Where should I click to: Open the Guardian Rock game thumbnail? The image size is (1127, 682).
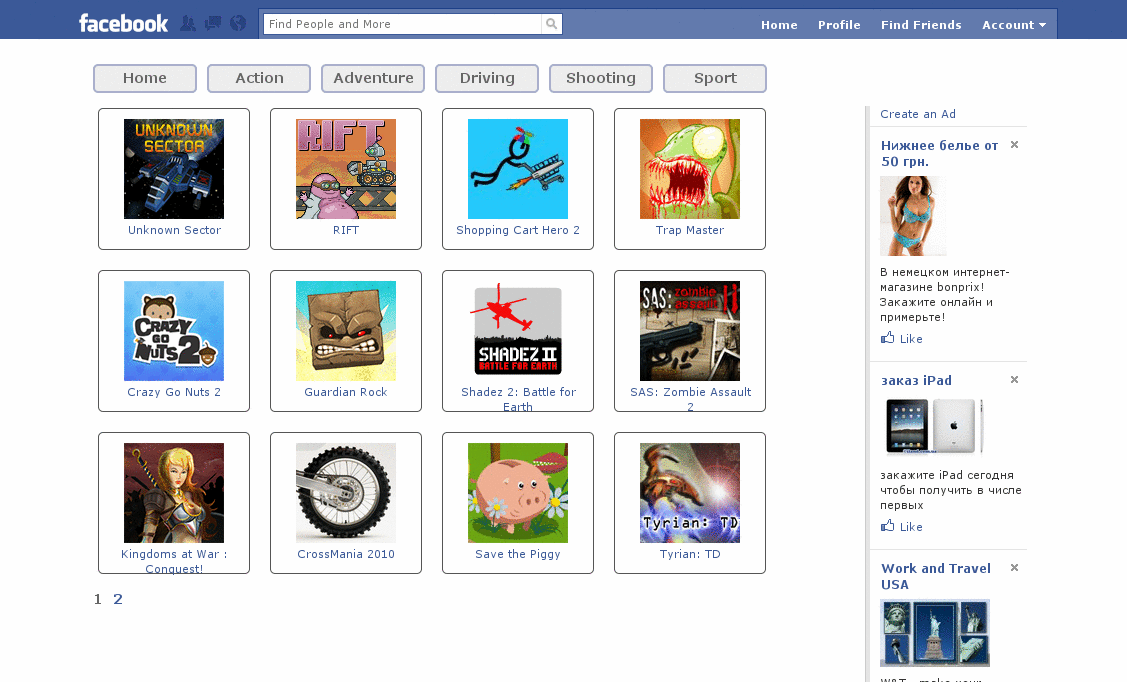click(346, 331)
